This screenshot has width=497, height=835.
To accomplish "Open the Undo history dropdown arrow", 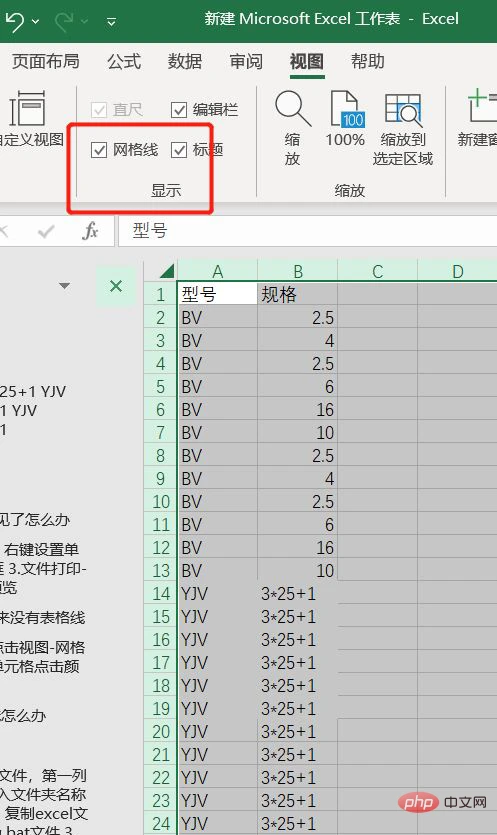I will coord(36,22).
